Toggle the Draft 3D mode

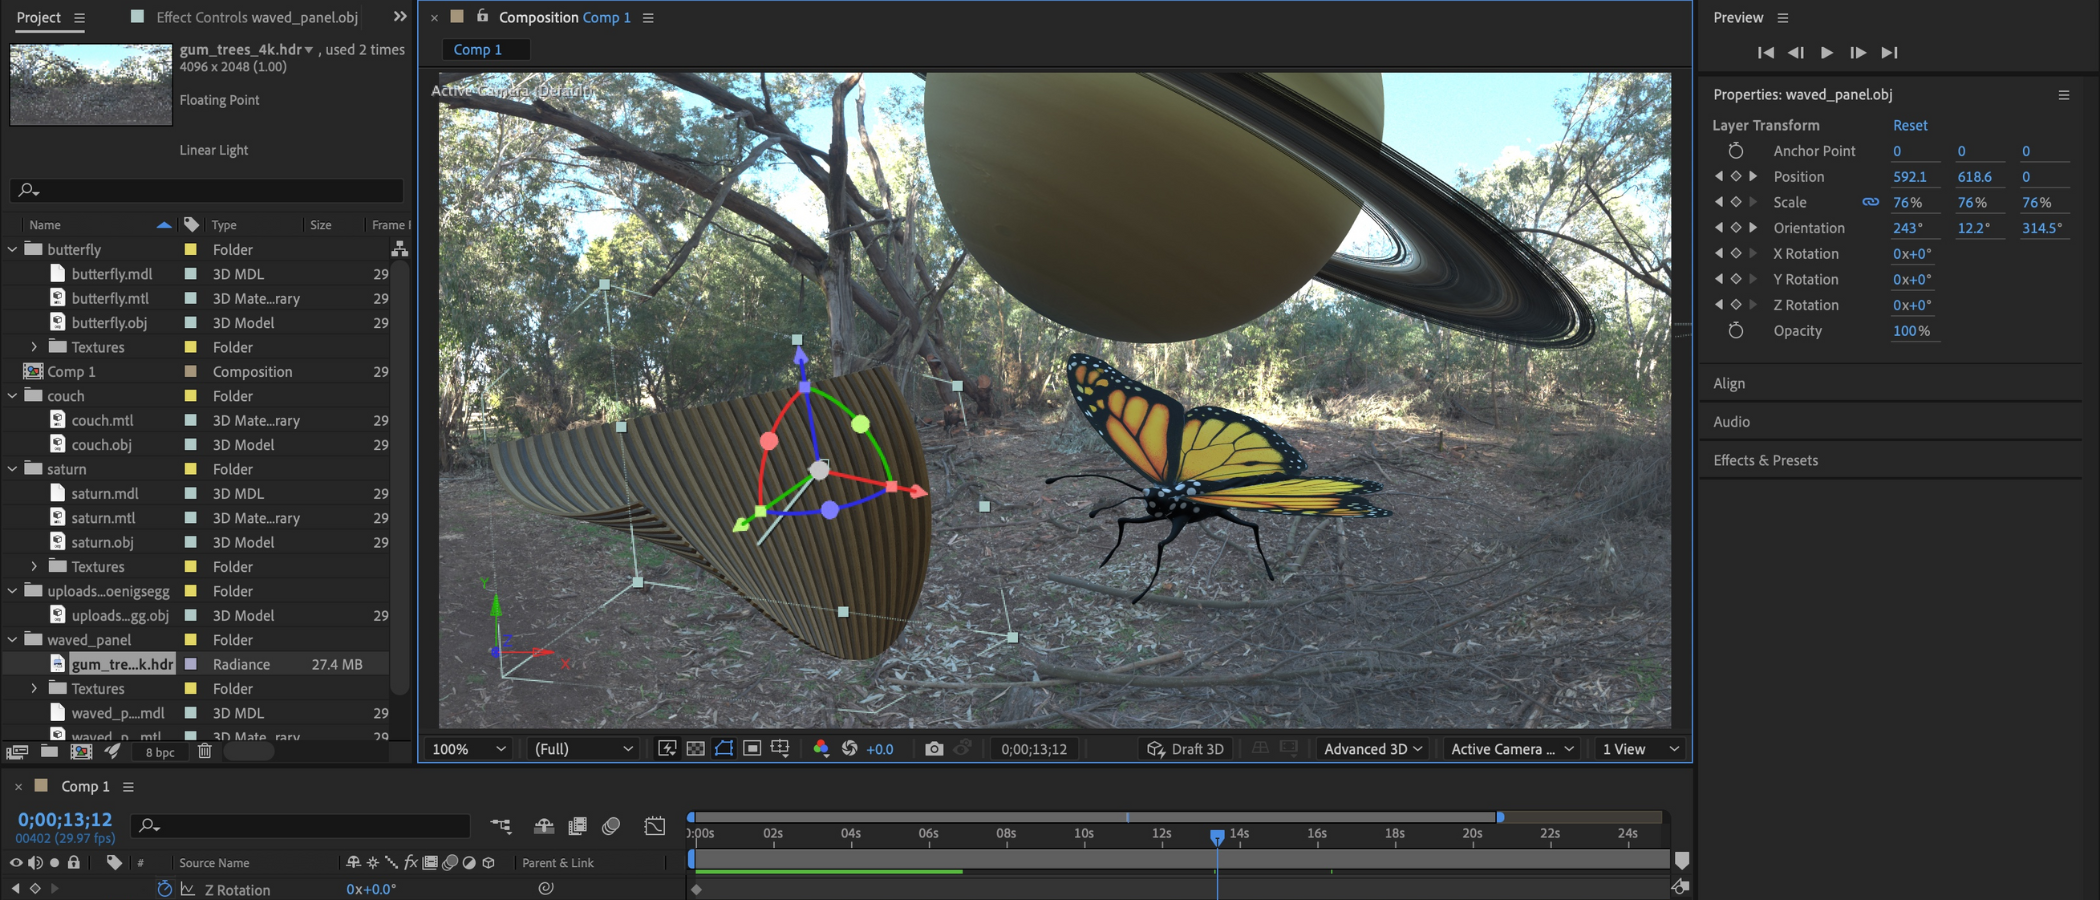point(1186,749)
